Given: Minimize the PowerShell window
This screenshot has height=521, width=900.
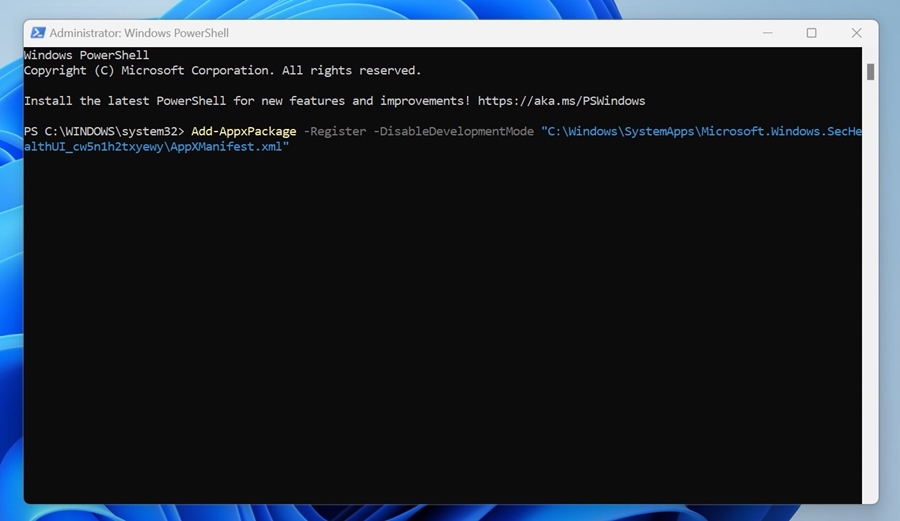Looking at the screenshot, I should pyautogui.click(x=766, y=33).
